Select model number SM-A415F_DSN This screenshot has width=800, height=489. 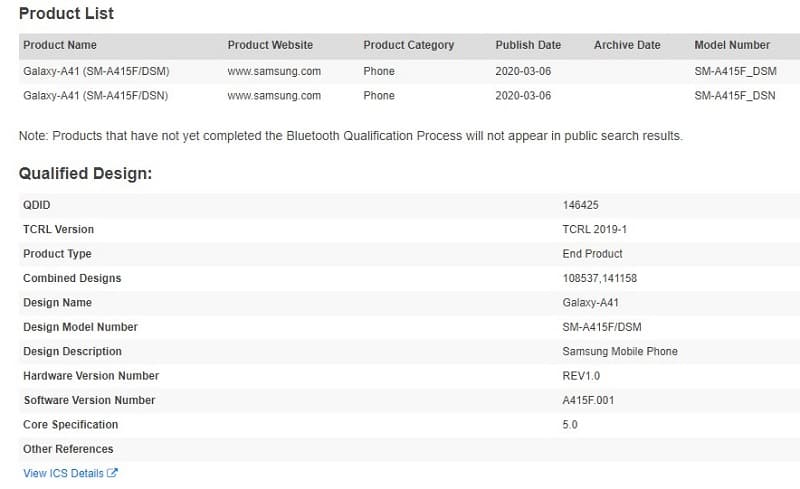pyautogui.click(x=735, y=95)
